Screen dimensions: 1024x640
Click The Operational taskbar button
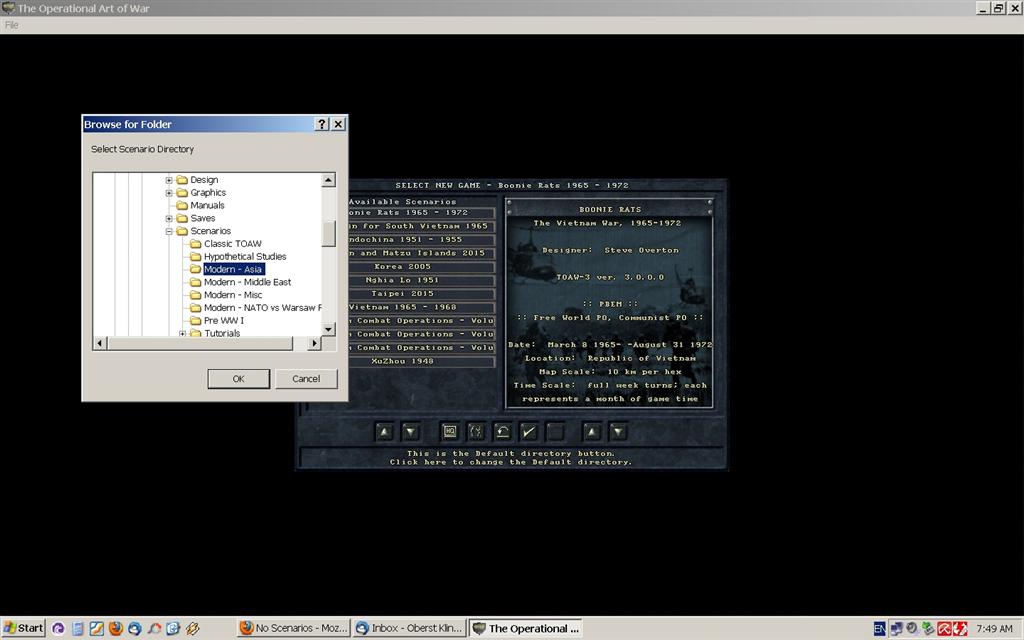pyautogui.click(x=526, y=628)
